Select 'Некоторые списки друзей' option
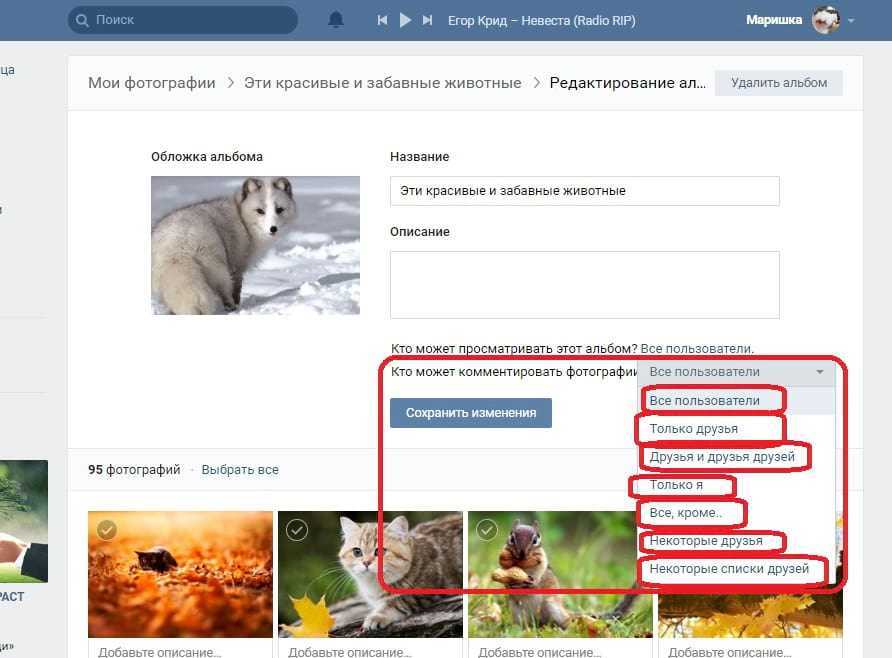892x658 pixels. coord(729,570)
